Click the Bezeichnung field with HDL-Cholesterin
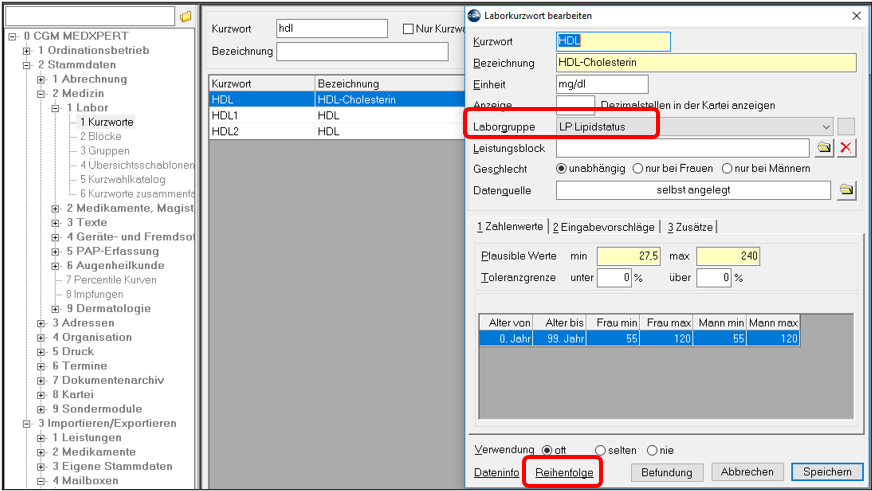Viewport: 872px width, 491px height. 706,62
